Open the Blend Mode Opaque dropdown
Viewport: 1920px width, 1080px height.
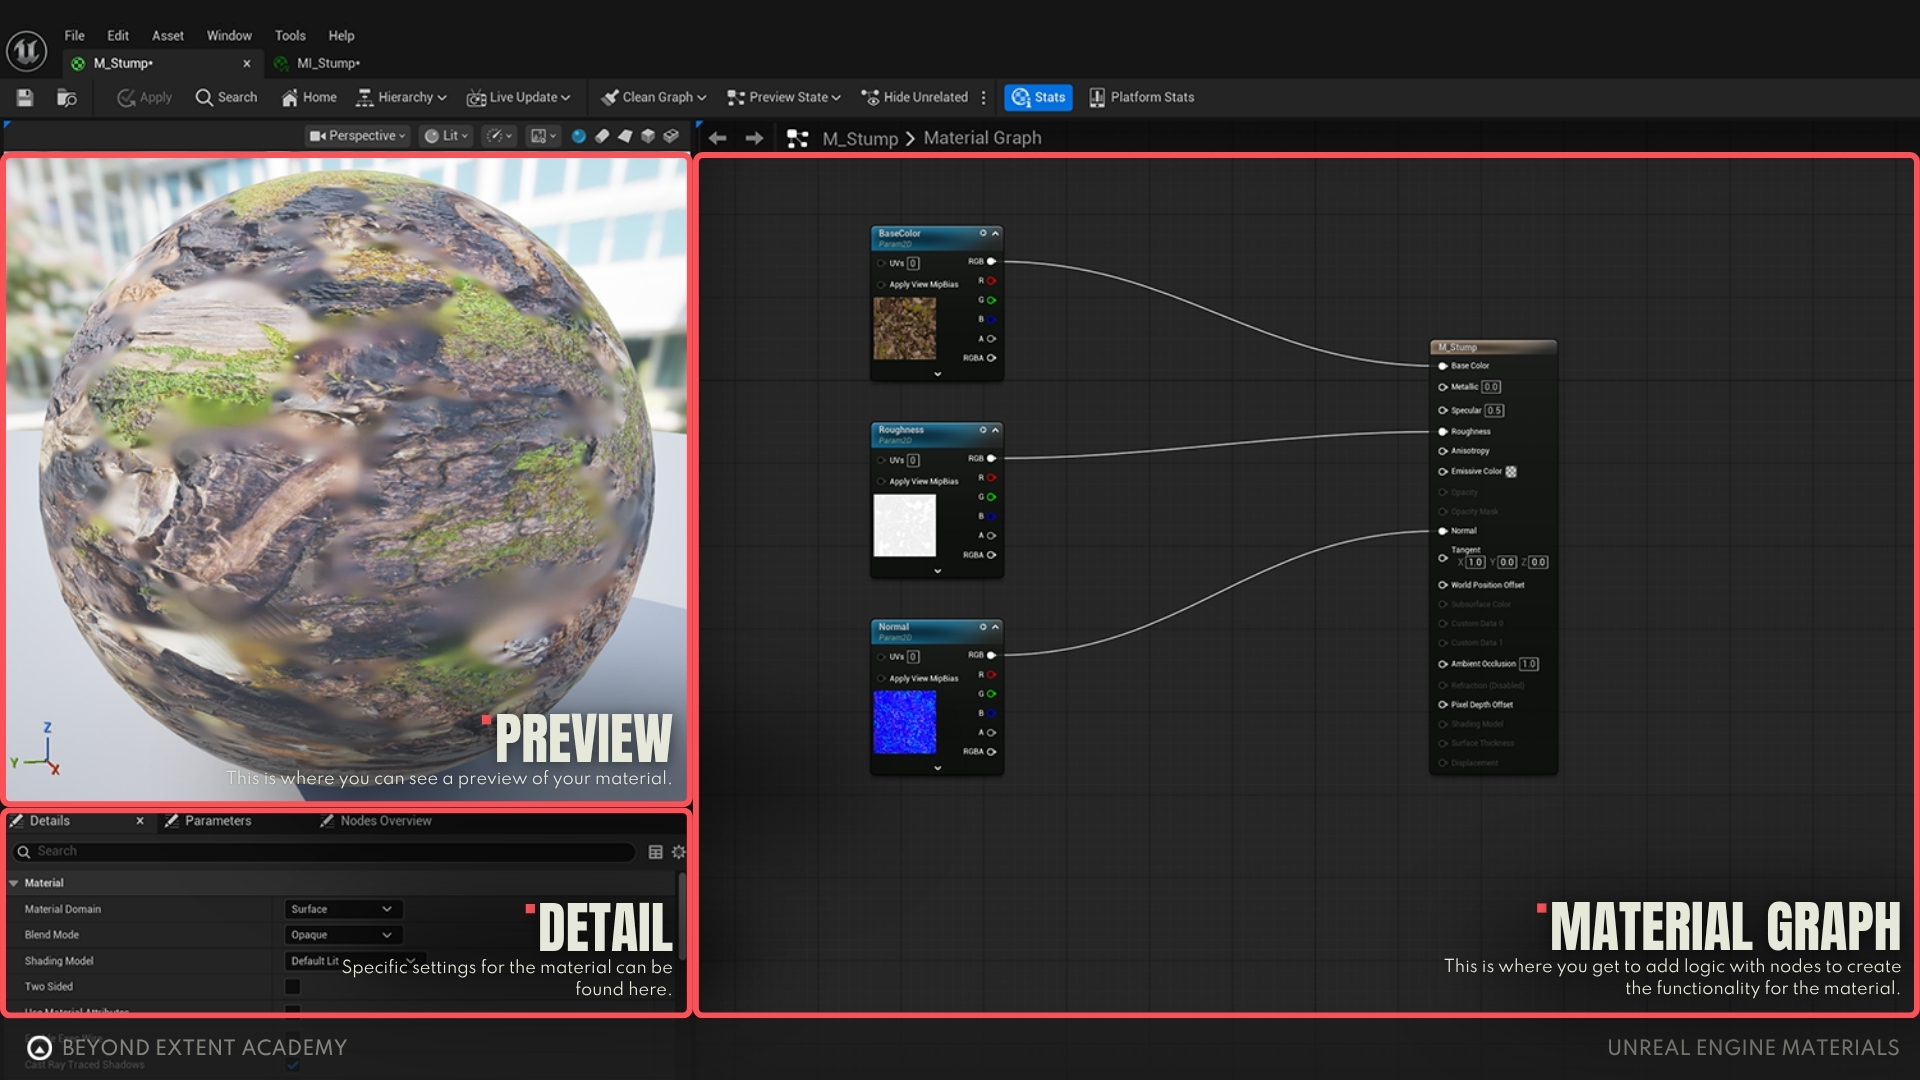point(341,935)
